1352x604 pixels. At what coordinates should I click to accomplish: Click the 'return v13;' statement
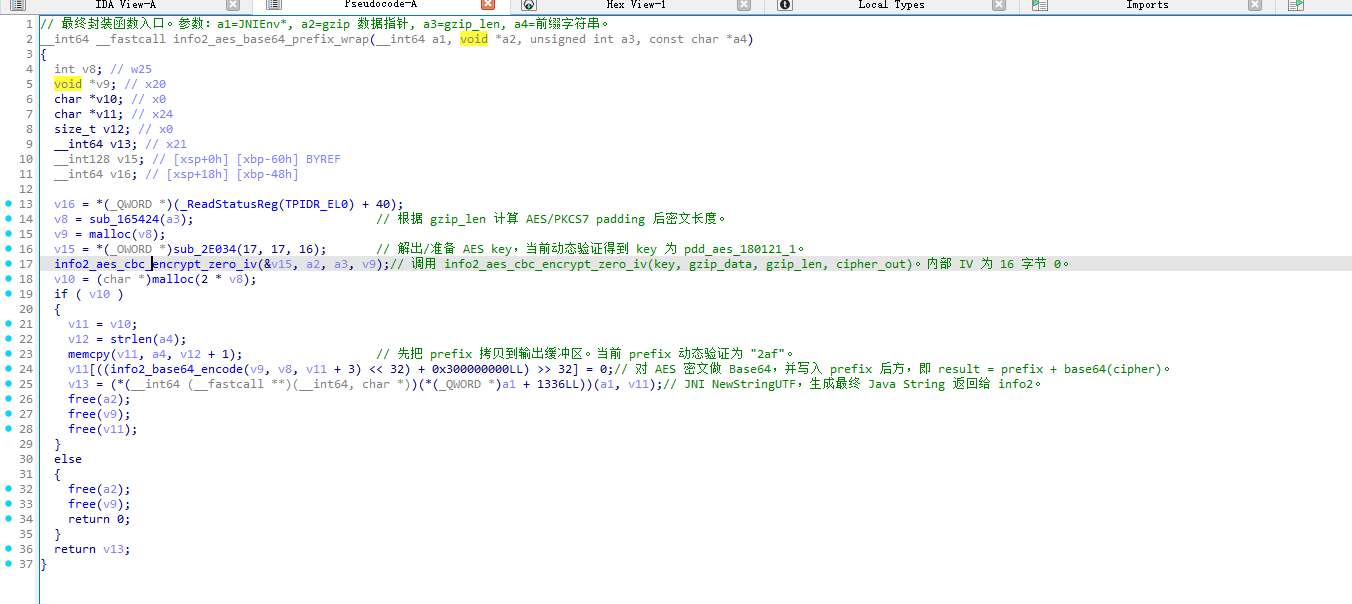coord(92,549)
